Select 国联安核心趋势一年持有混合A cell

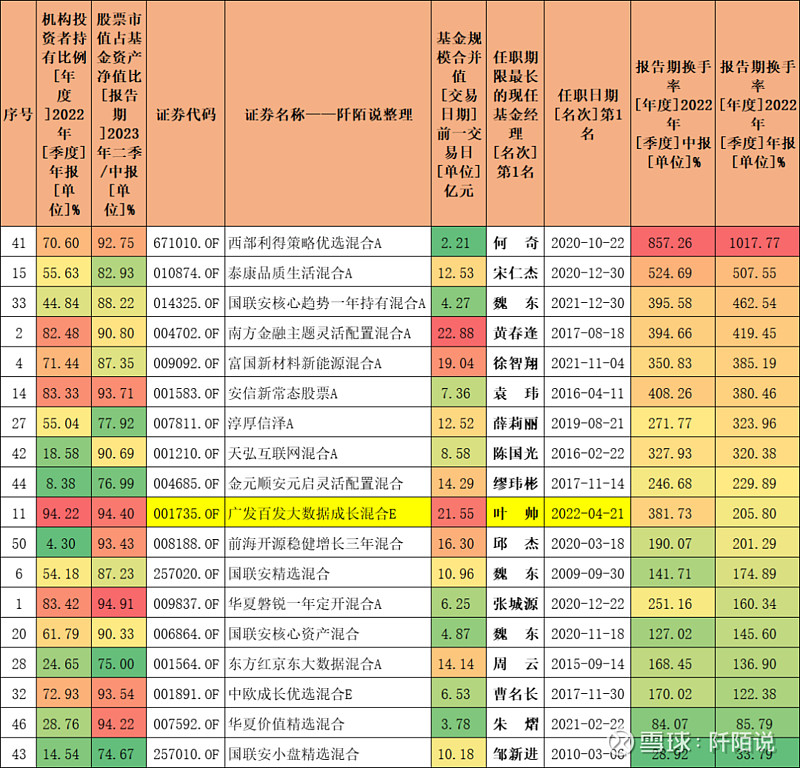tap(327, 303)
